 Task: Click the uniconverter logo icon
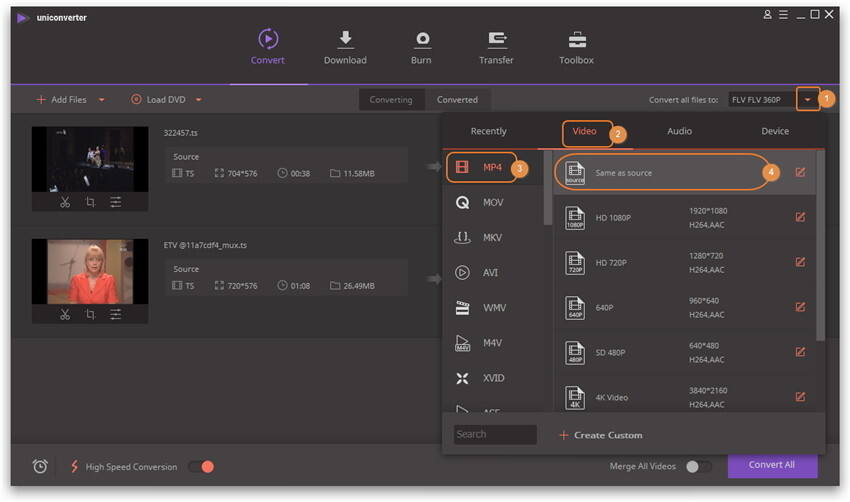(22, 18)
